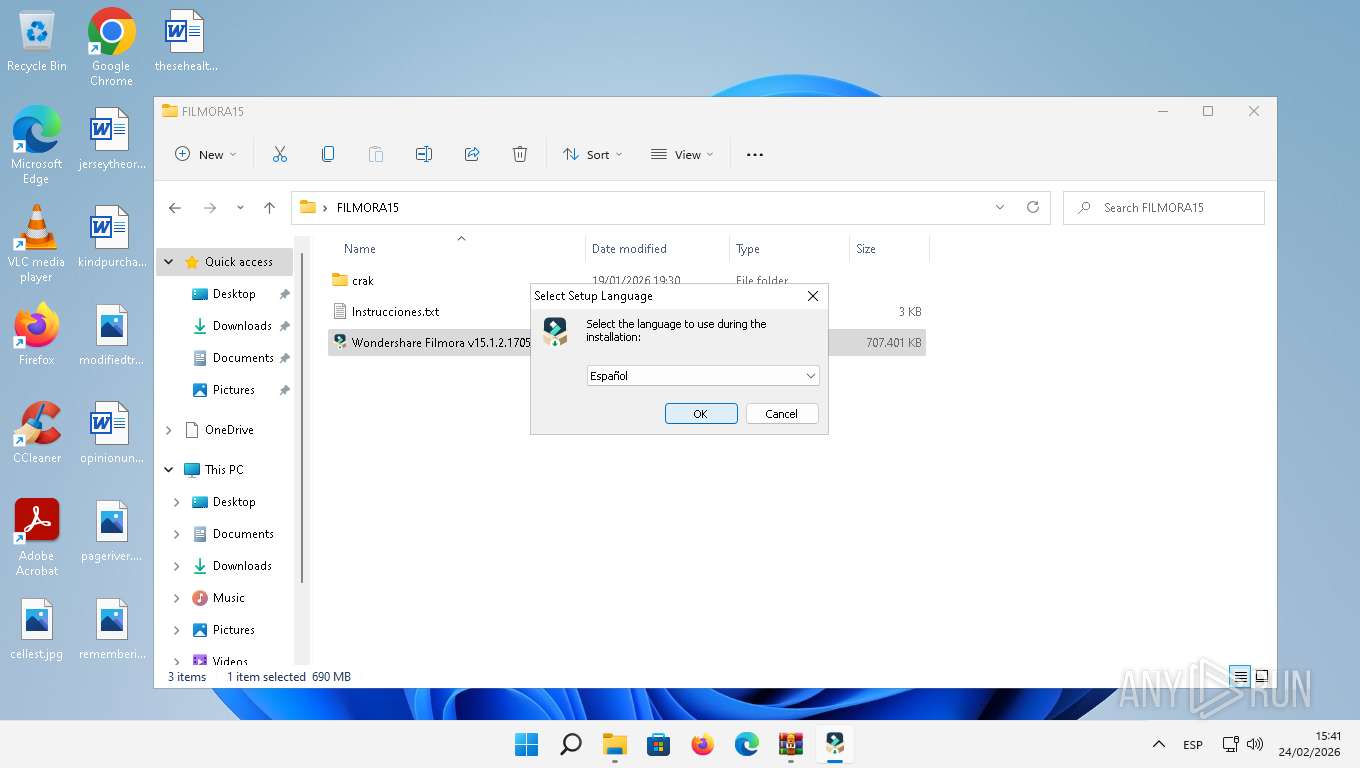
Task: Click the Rename icon in Explorer toolbar
Action: (424, 154)
